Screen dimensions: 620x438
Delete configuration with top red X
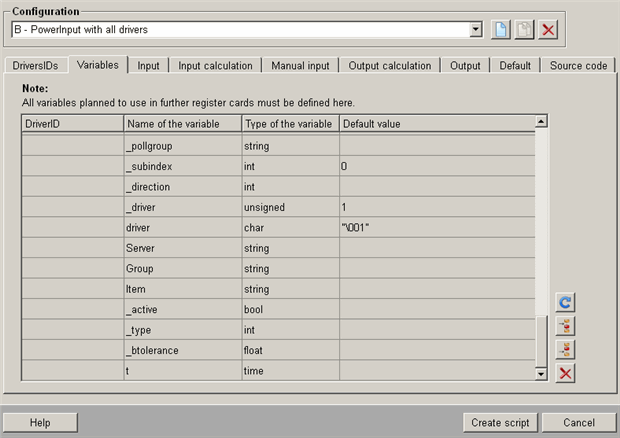click(x=548, y=30)
